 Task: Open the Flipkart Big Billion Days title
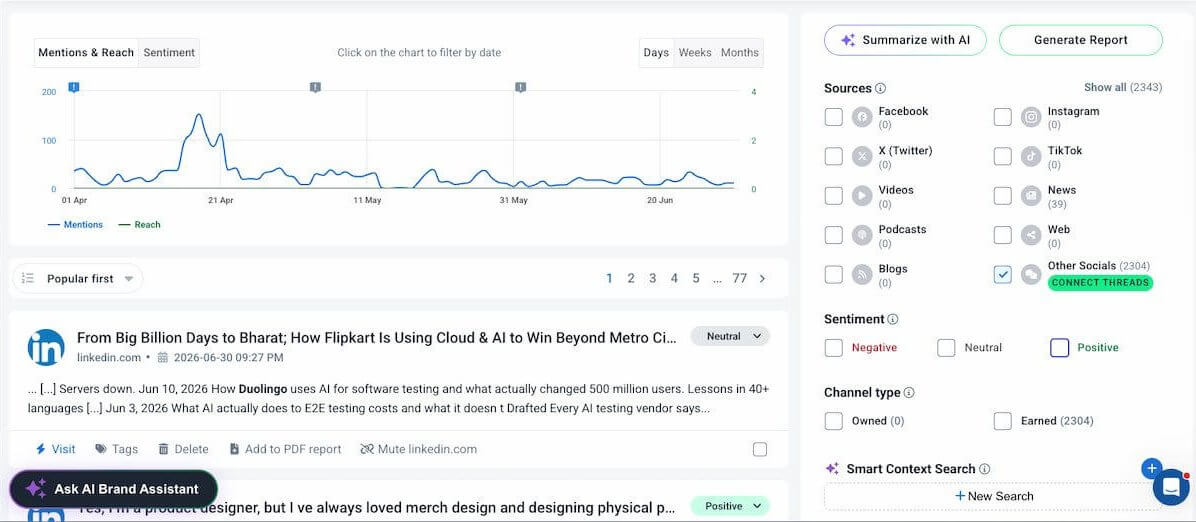click(377, 338)
